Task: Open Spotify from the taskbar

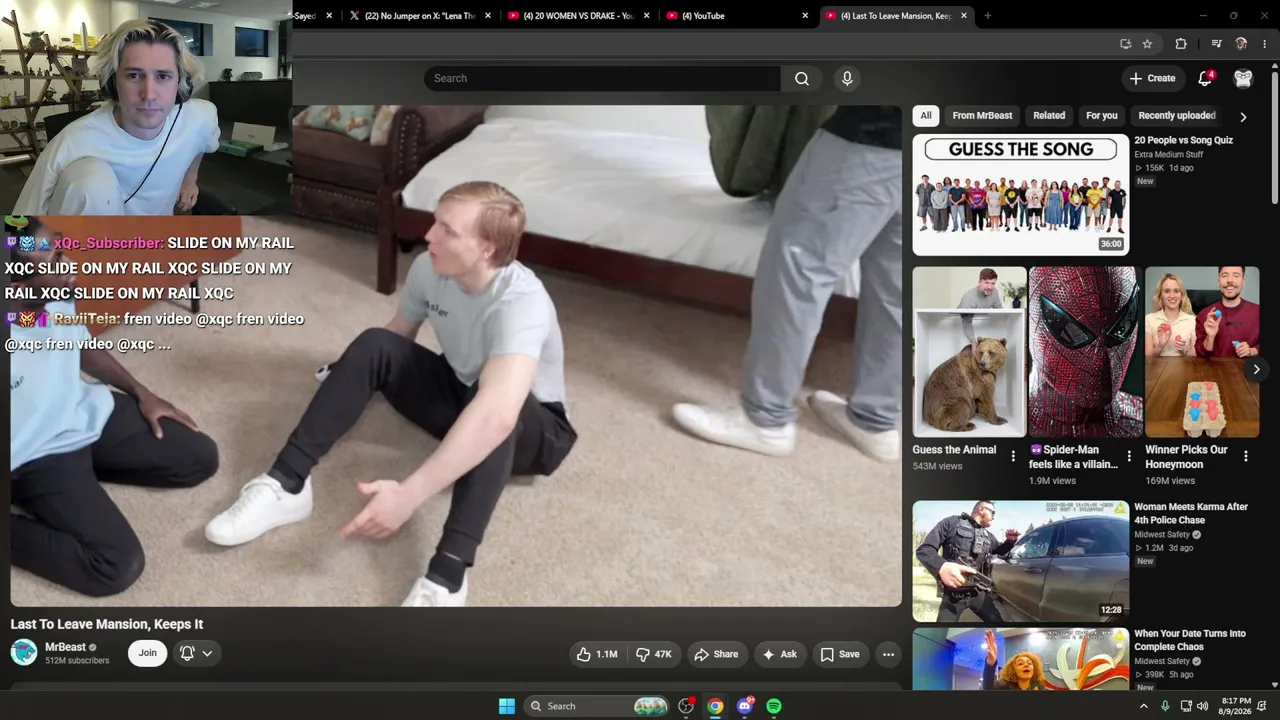Action: coord(774,706)
